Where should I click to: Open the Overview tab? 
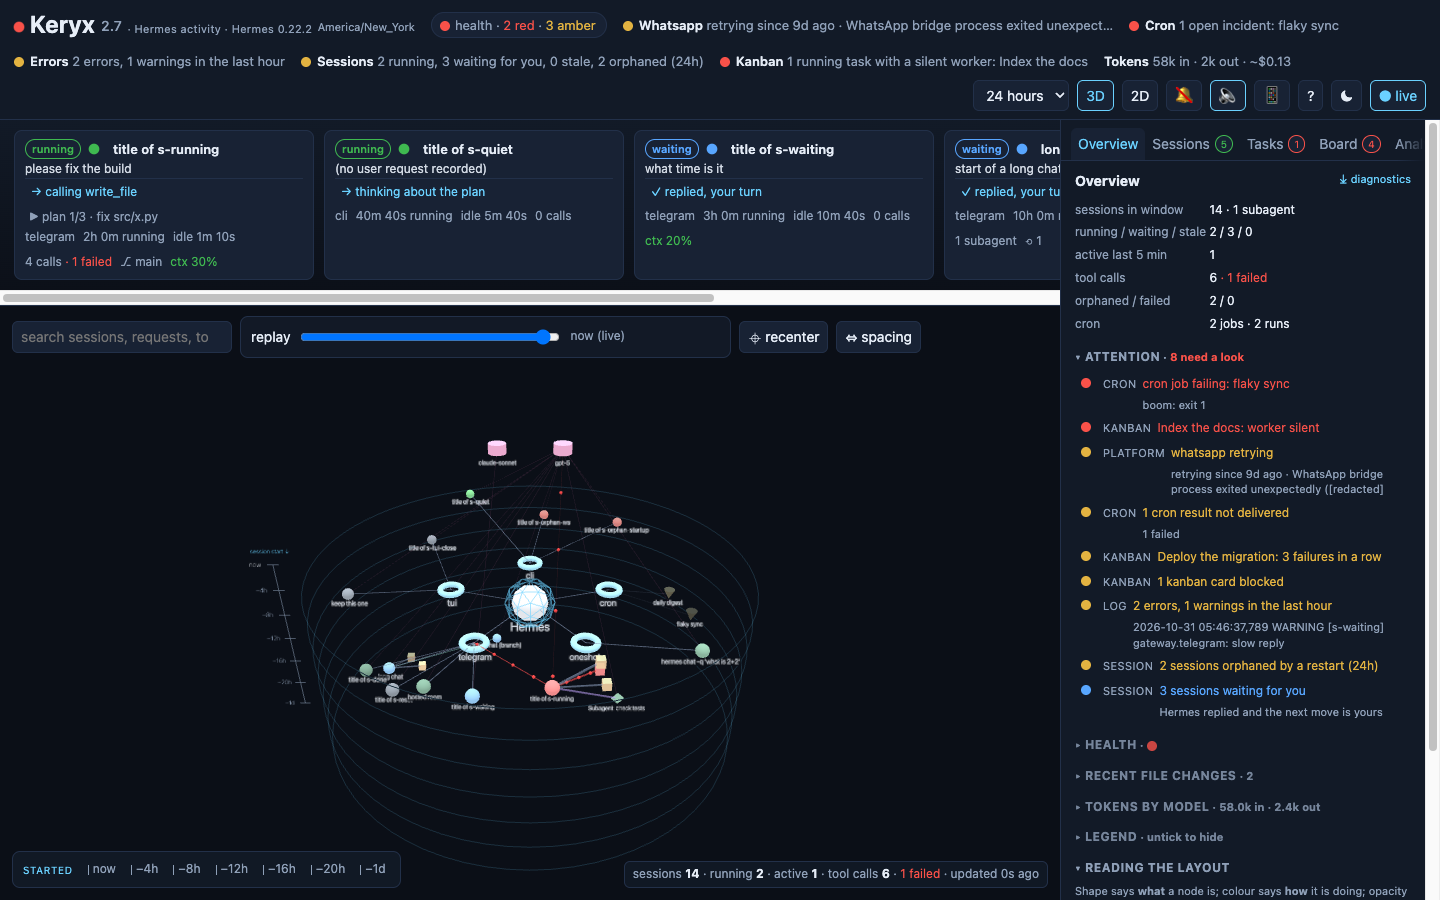point(1108,144)
